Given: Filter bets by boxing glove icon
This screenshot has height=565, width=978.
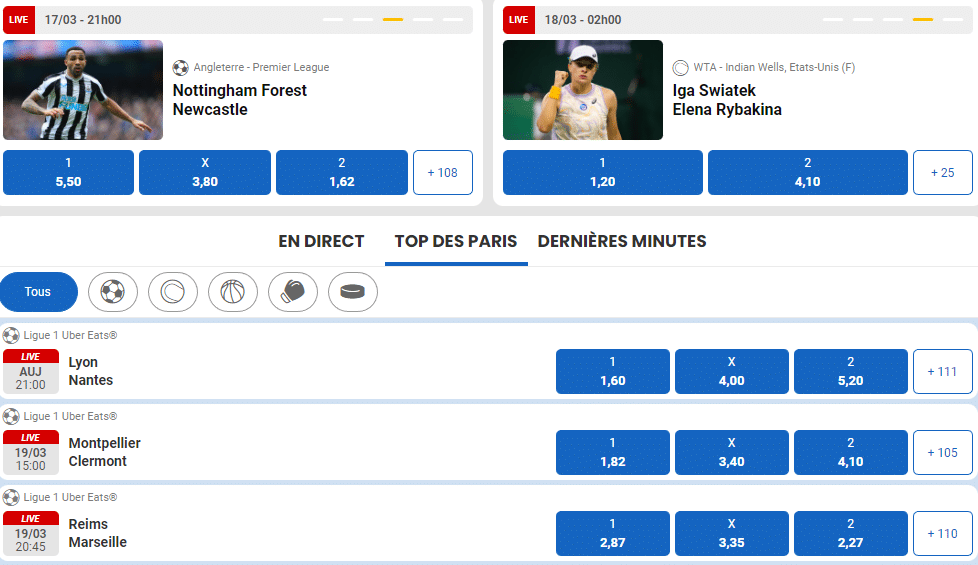Looking at the screenshot, I should tap(293, 292).
